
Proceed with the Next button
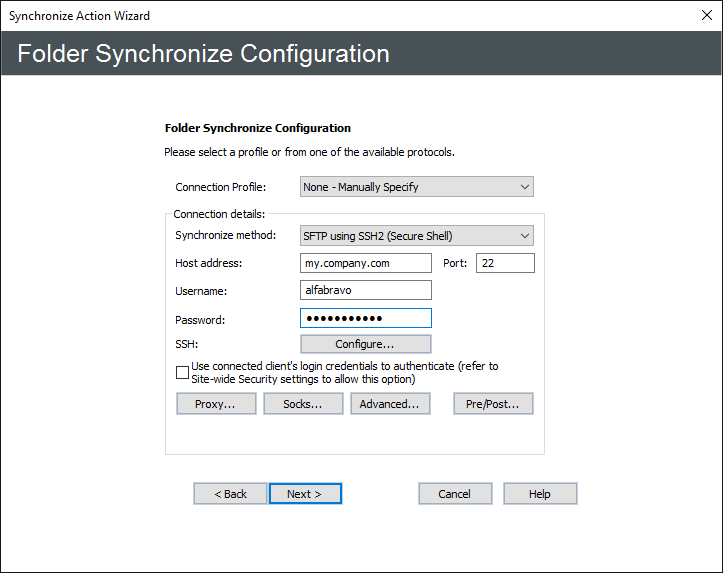pos(305,494)
